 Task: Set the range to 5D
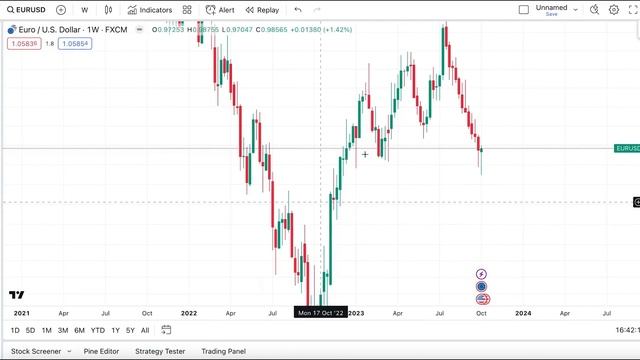(x=30, y=331)
